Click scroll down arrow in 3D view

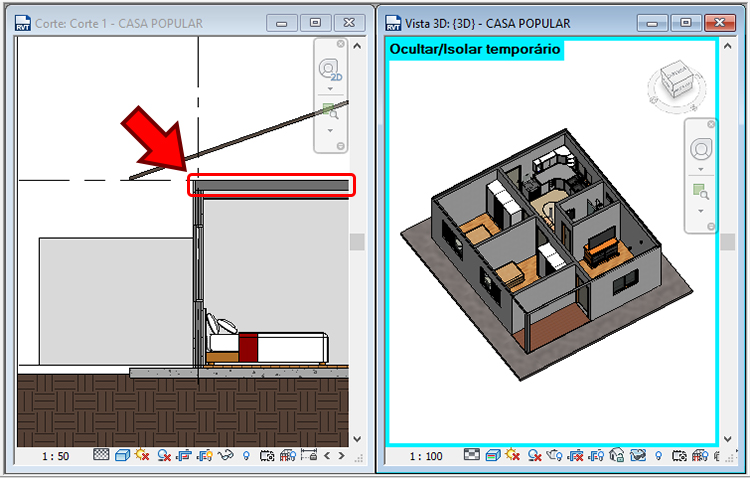pyautogui.click(x=728, y=438)
